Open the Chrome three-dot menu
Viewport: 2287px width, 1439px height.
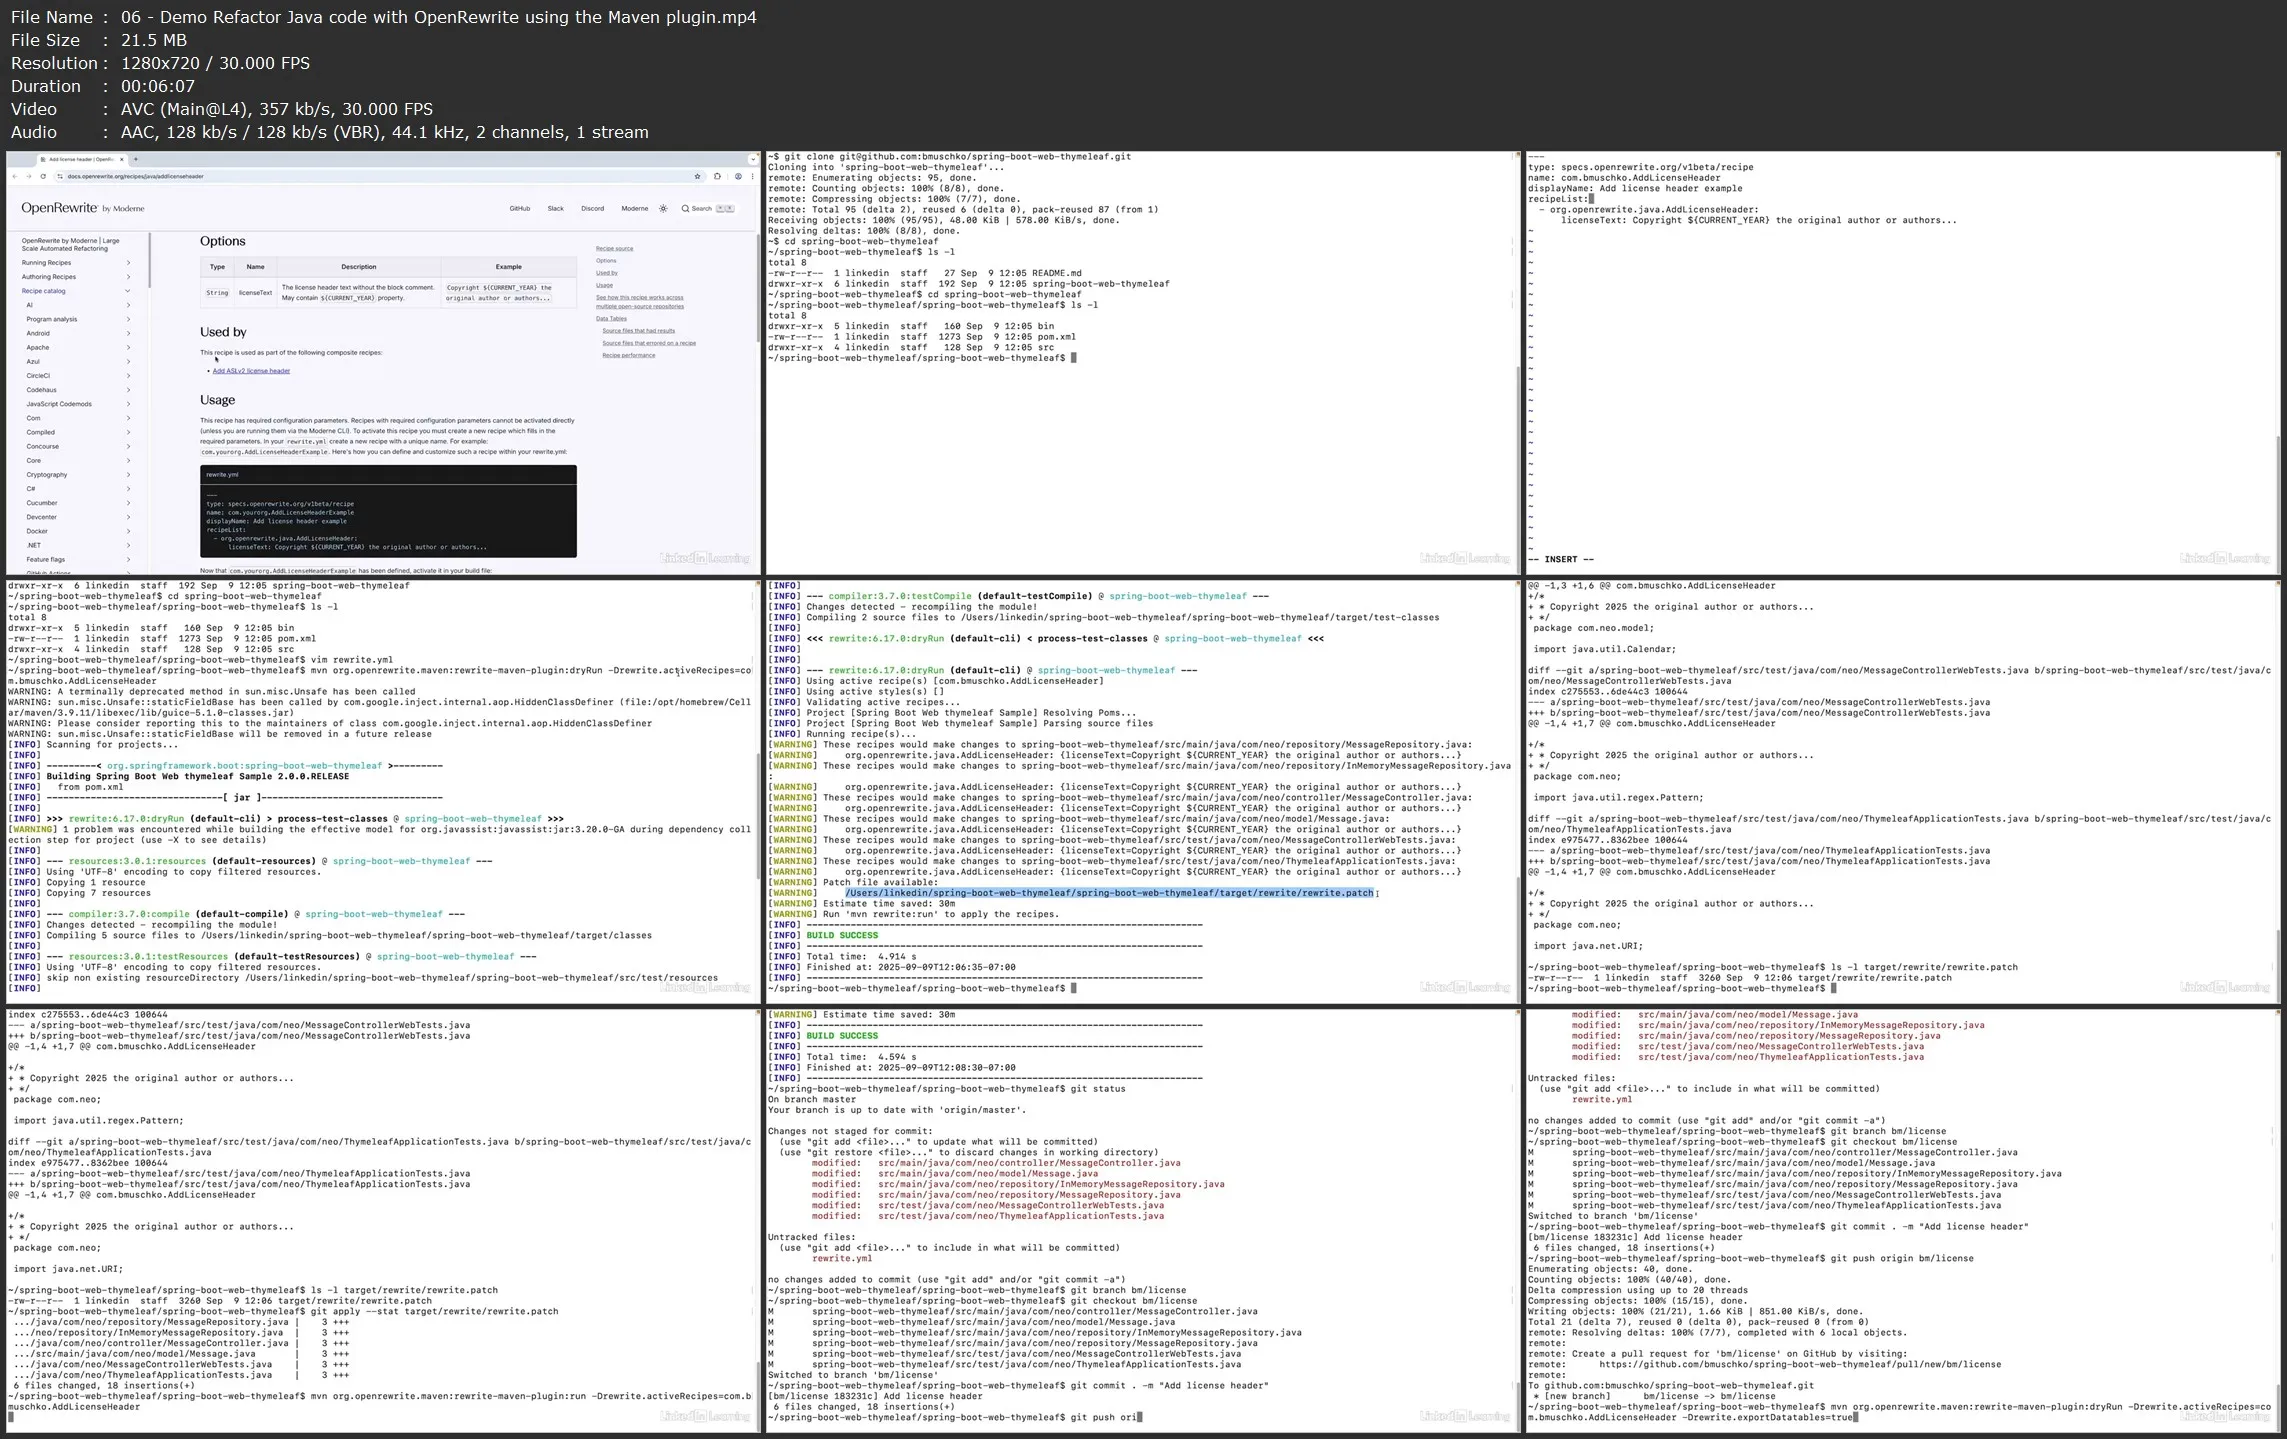(x=752, y=177)
